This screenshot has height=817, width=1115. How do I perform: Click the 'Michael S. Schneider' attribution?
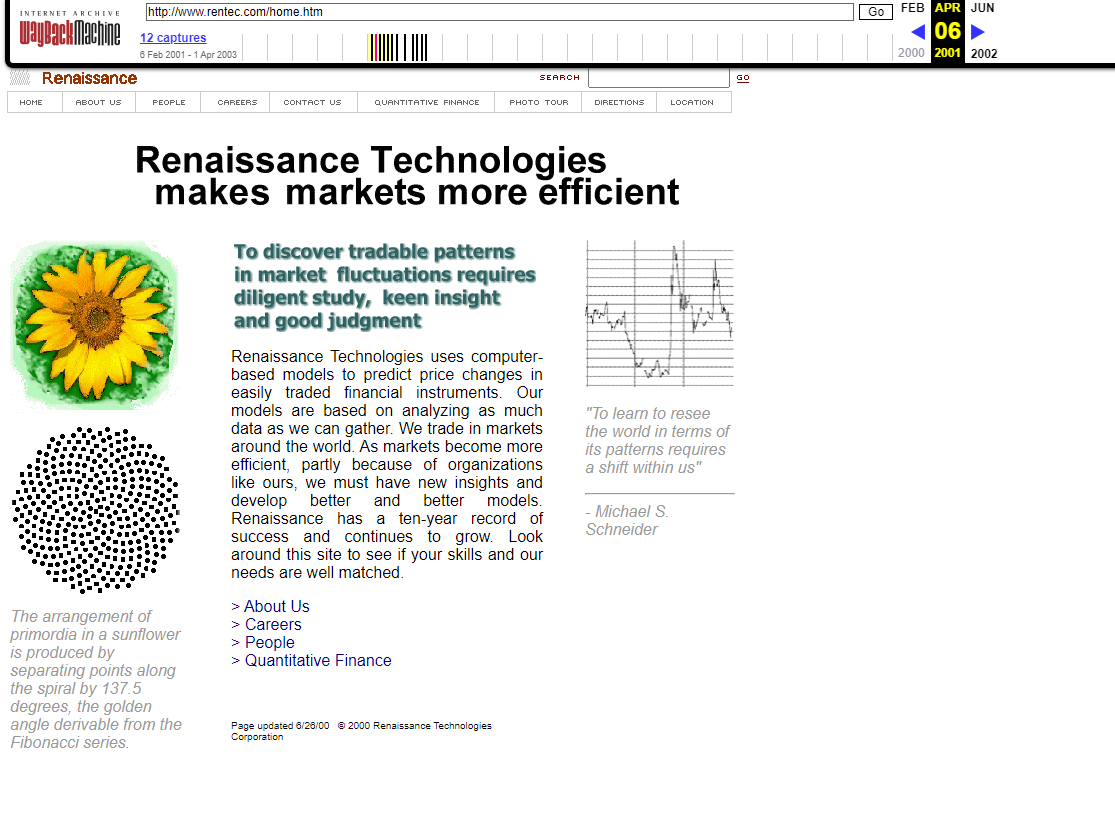[626, 520]
